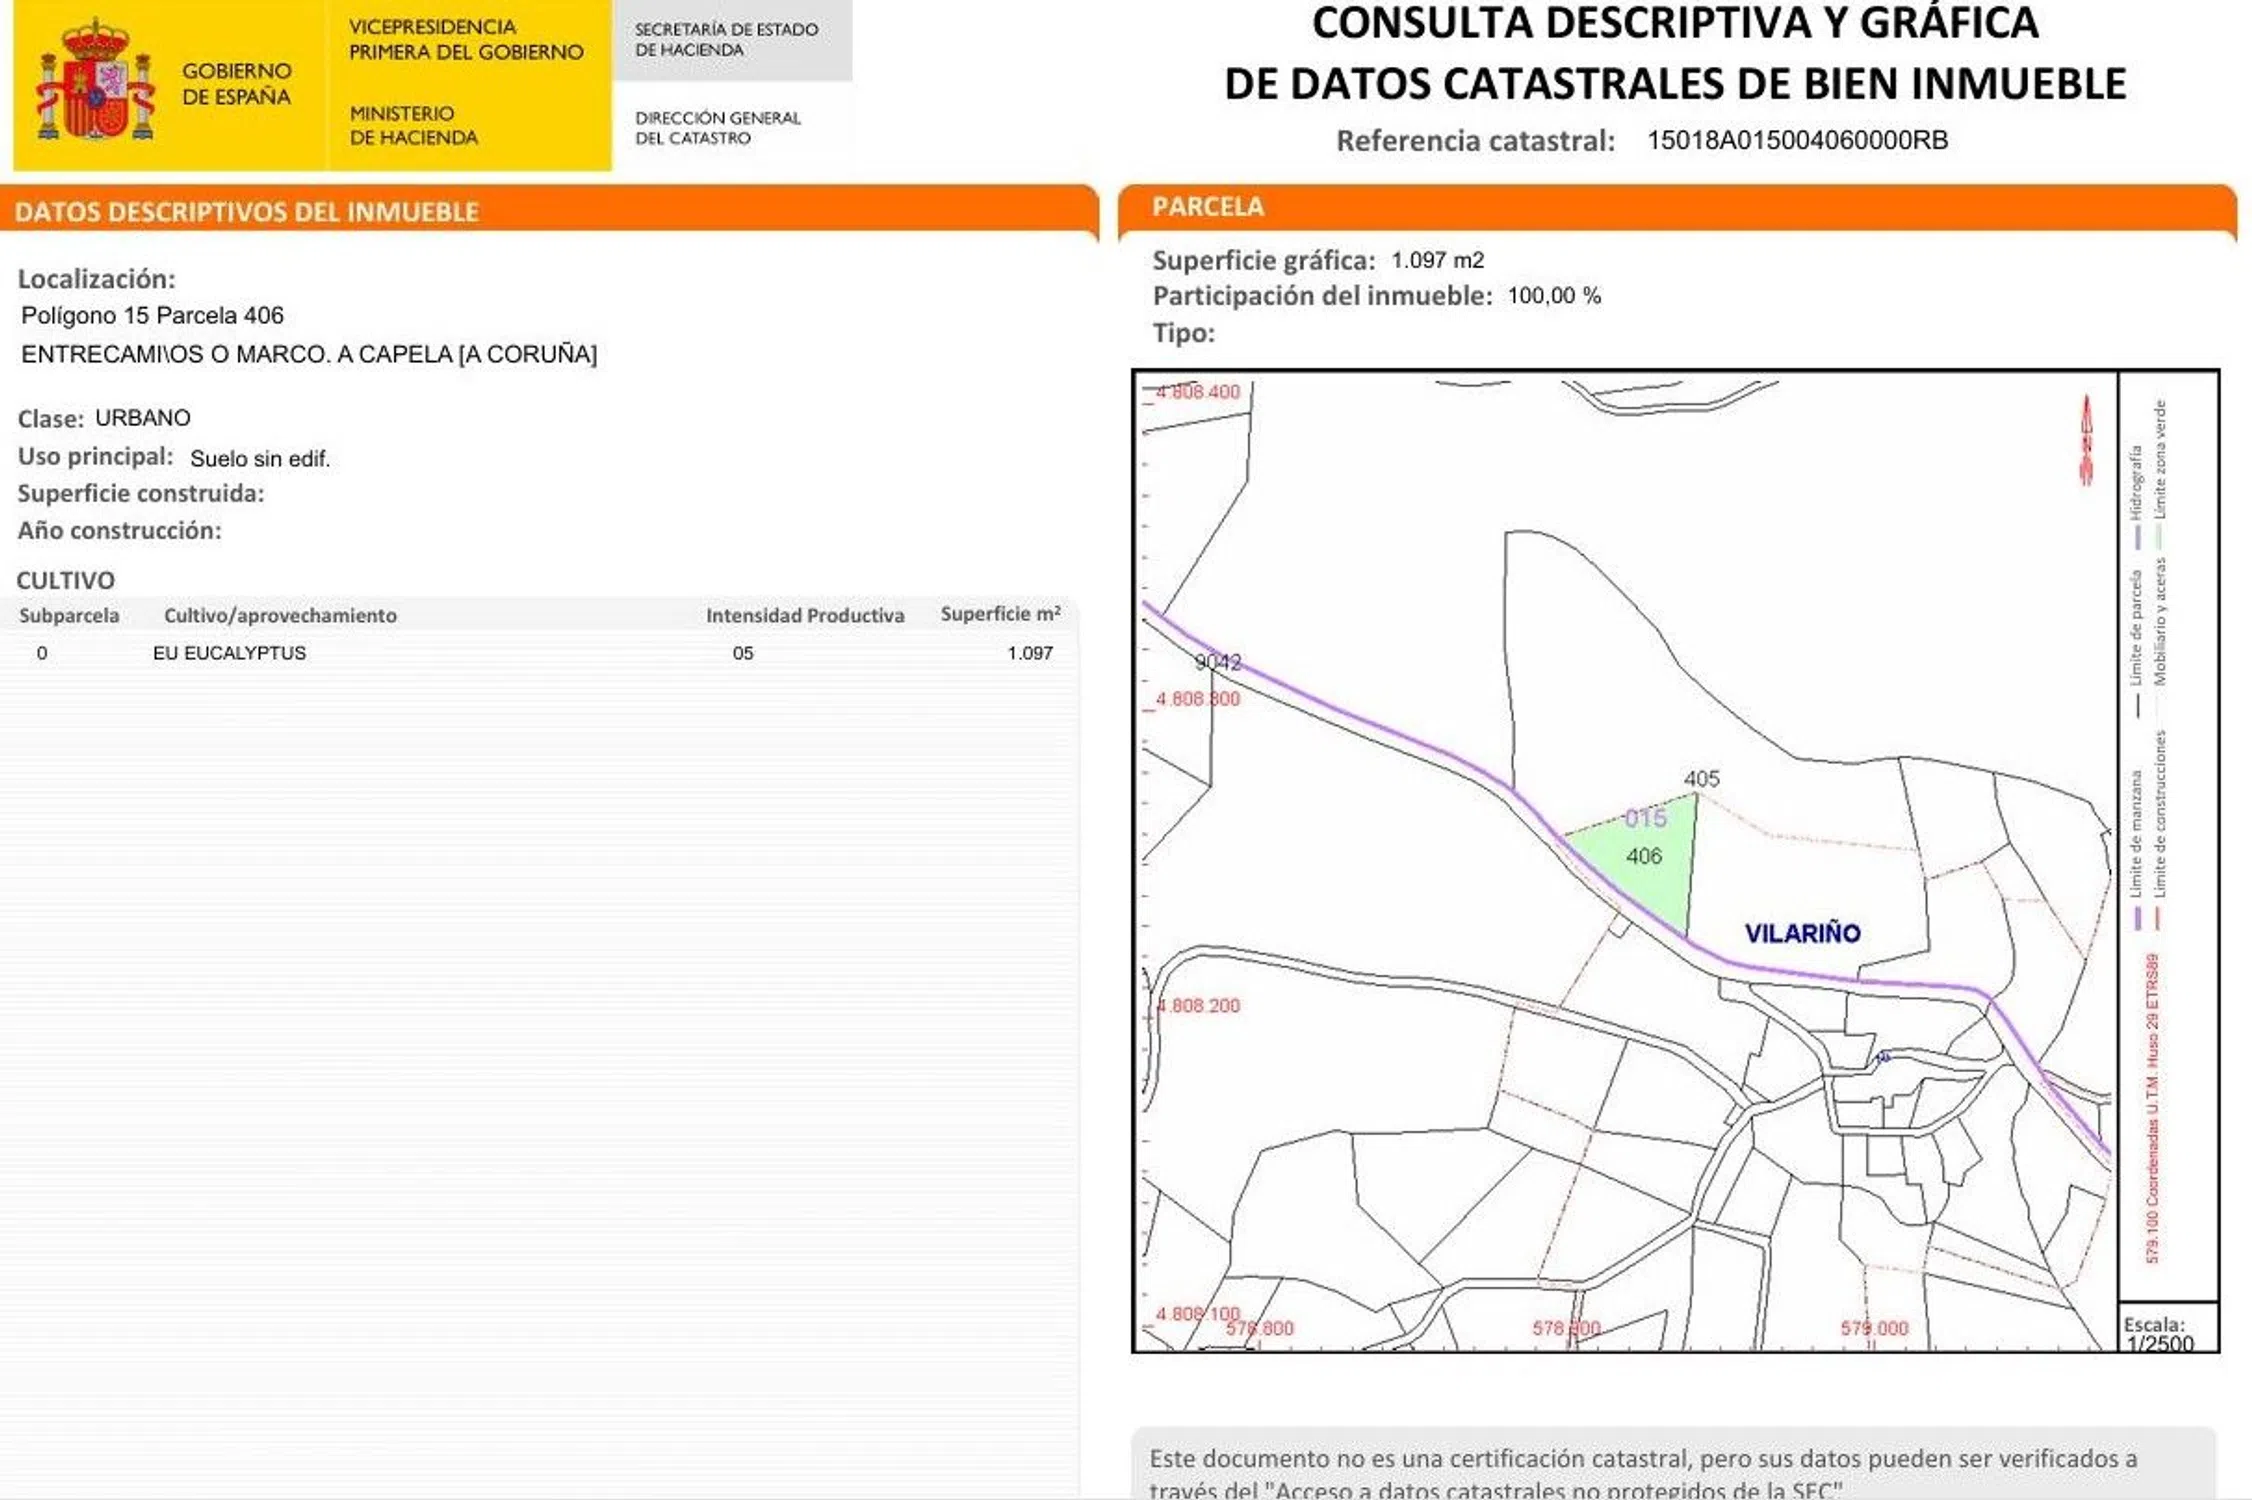The height and width of the screenshot is (1500, 2252).
Task: Click the purple Hidrografía legend line marker
Action: [2137, 537]
